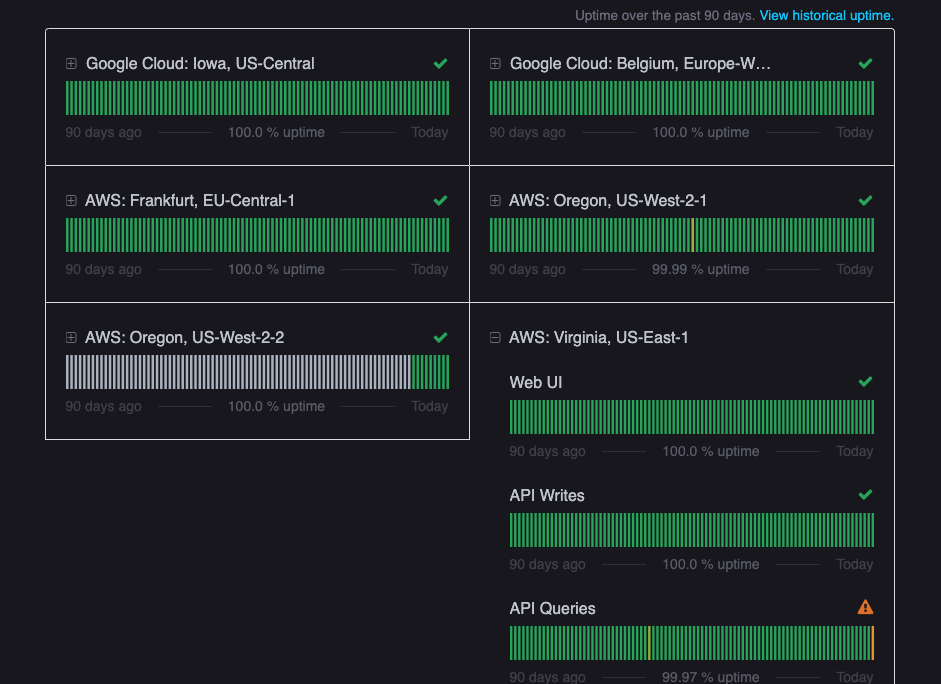Expand Google Cloud: Iowa, US-Central group

click(71, 64)
